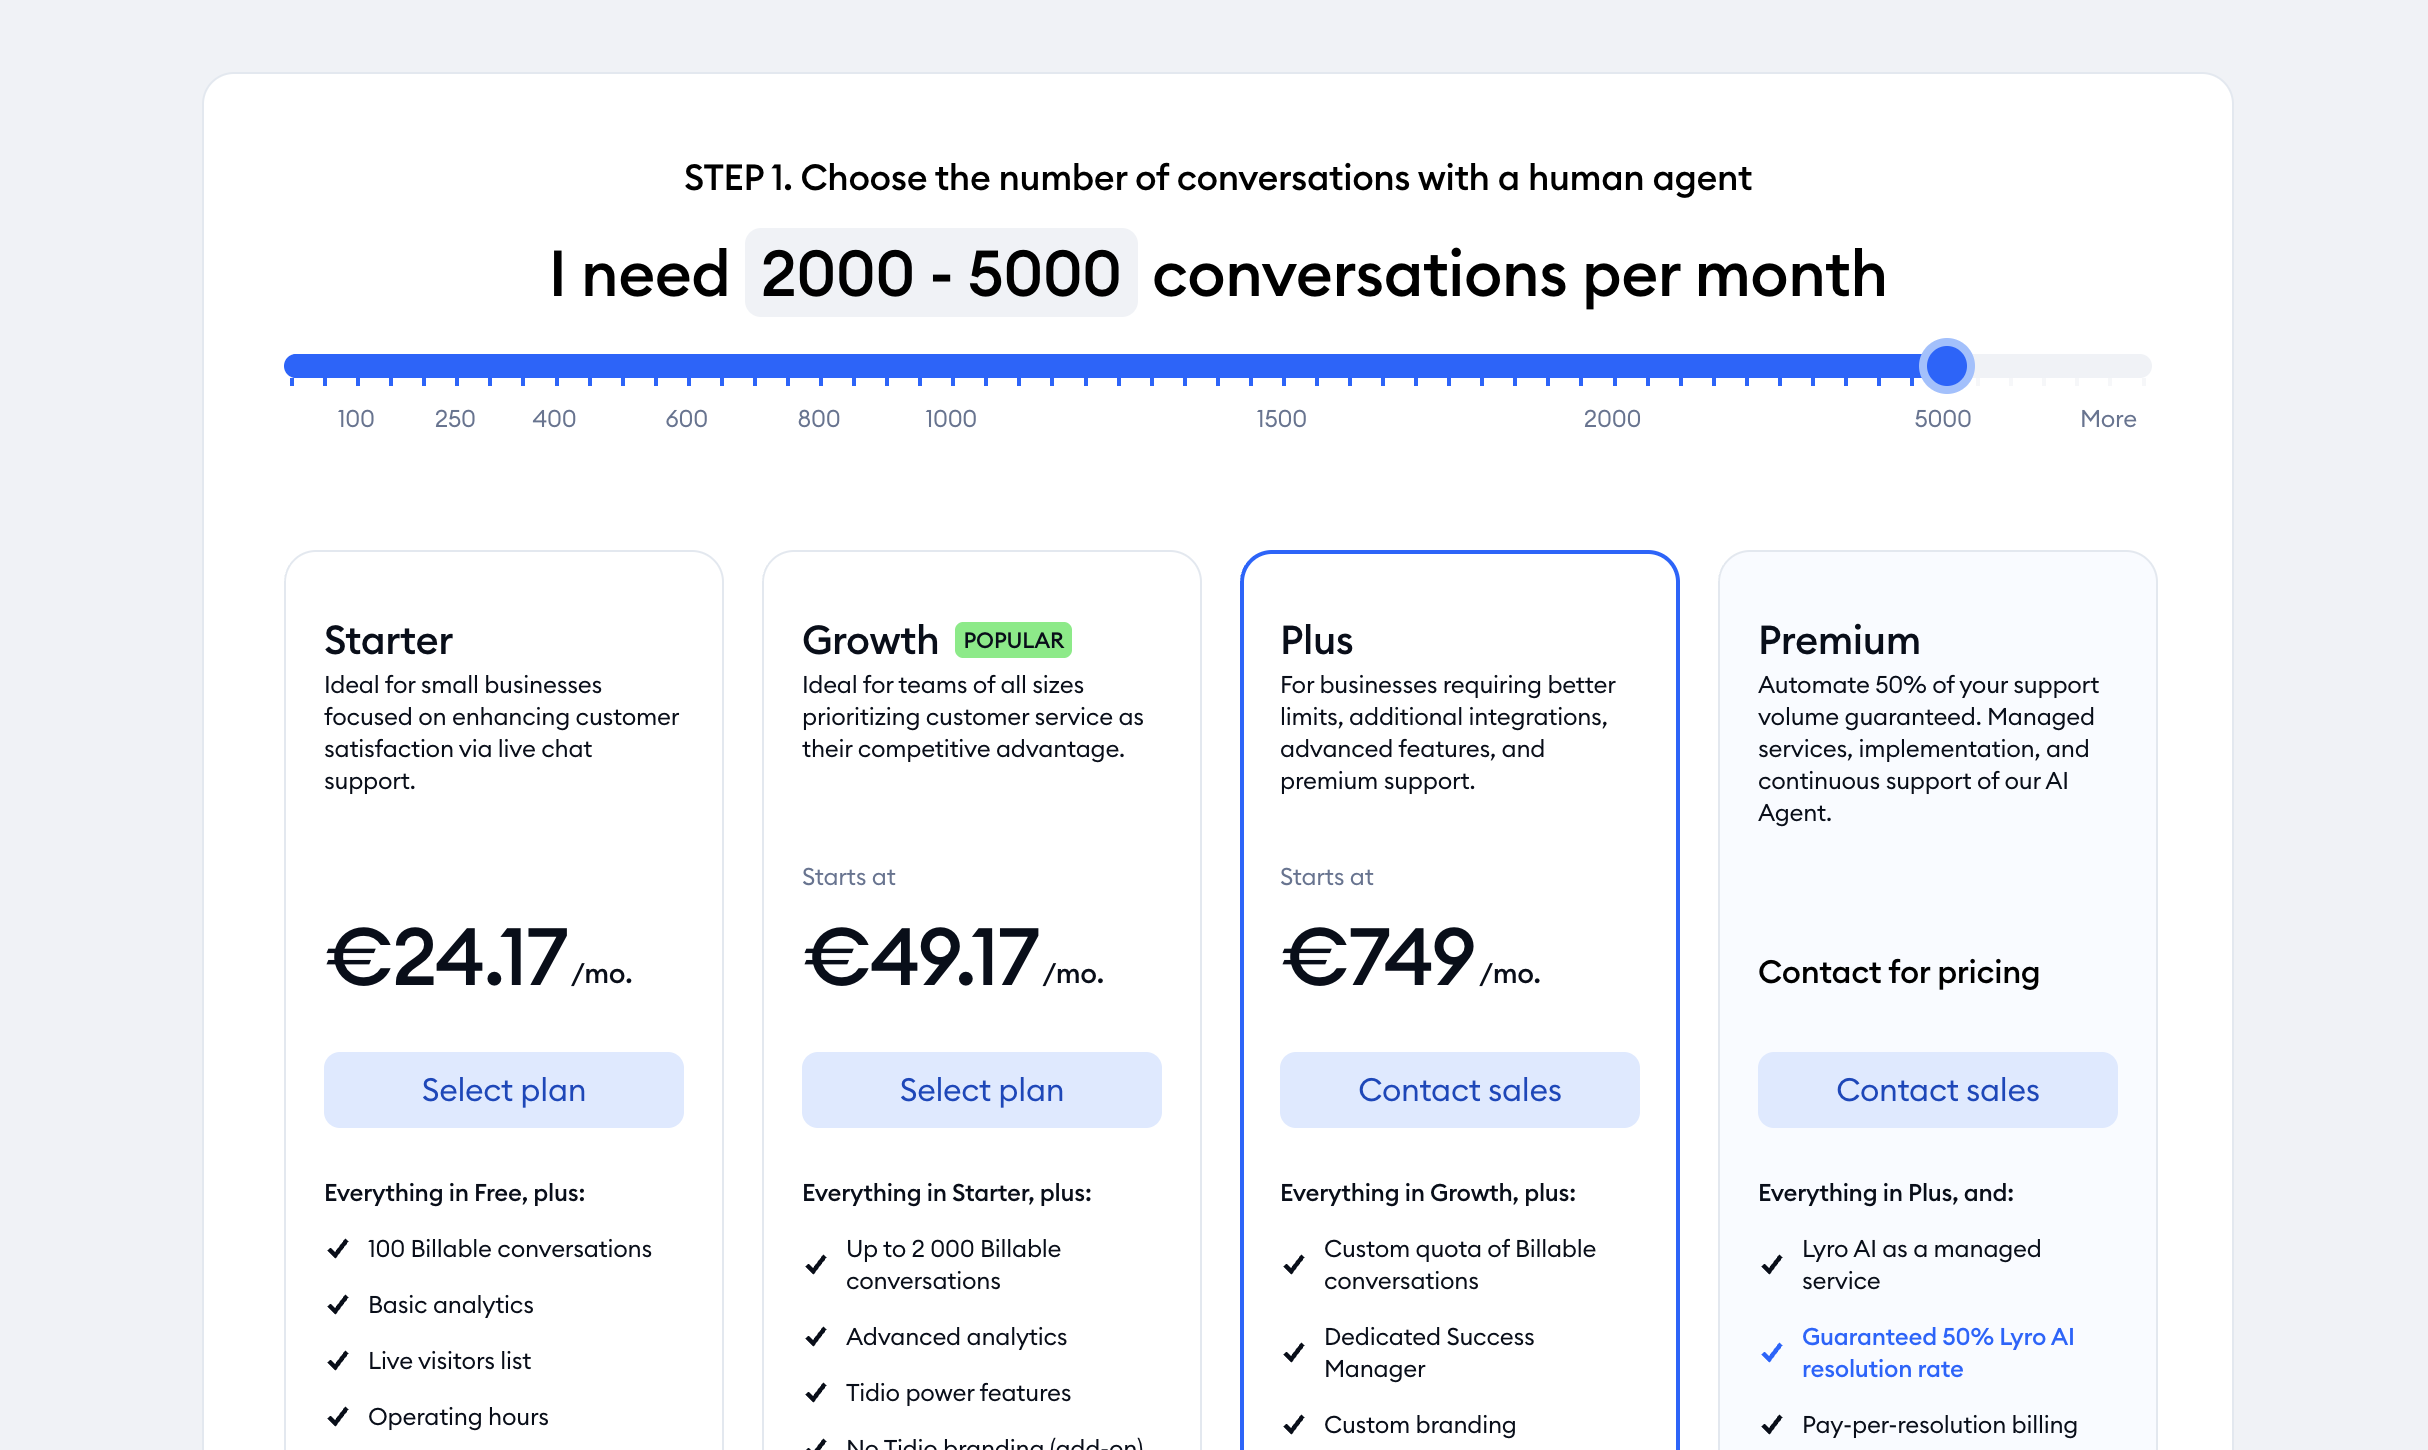Viewport: 2428px width, 1450px height.
Task: Contact sales for the Plus plan
Action: [x=1458, y=1090]
